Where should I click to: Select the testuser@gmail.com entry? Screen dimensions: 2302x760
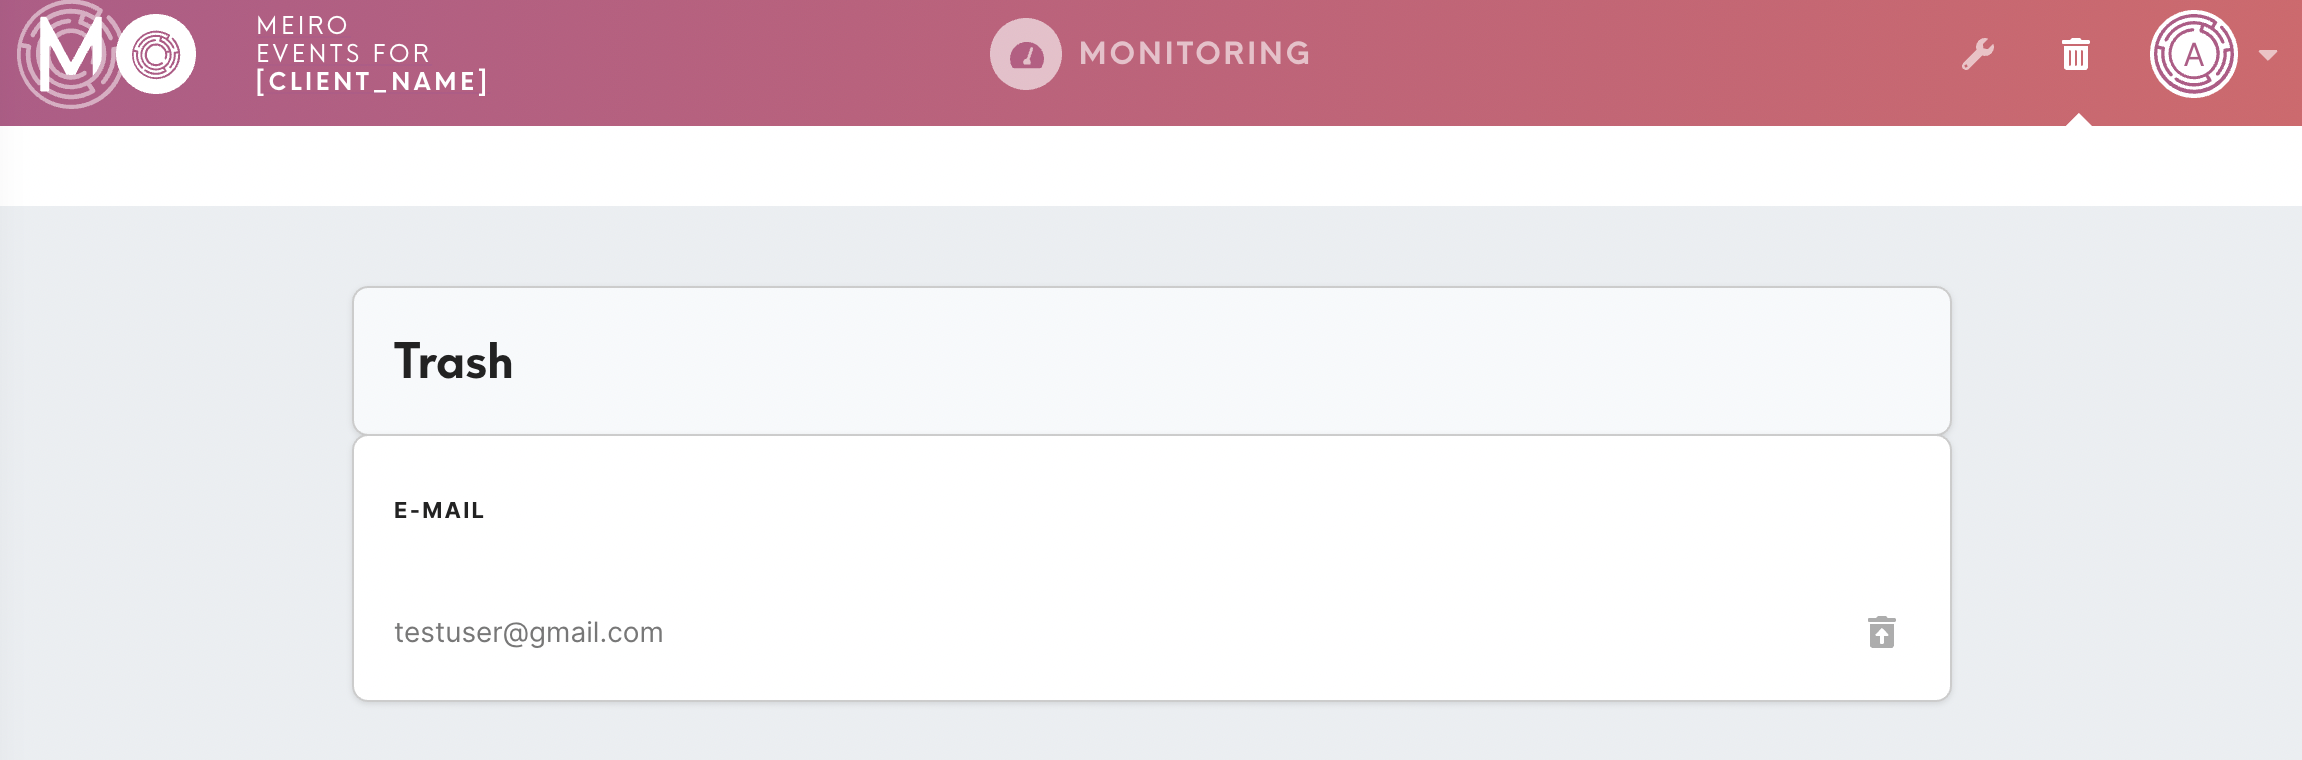coord(528,632)
